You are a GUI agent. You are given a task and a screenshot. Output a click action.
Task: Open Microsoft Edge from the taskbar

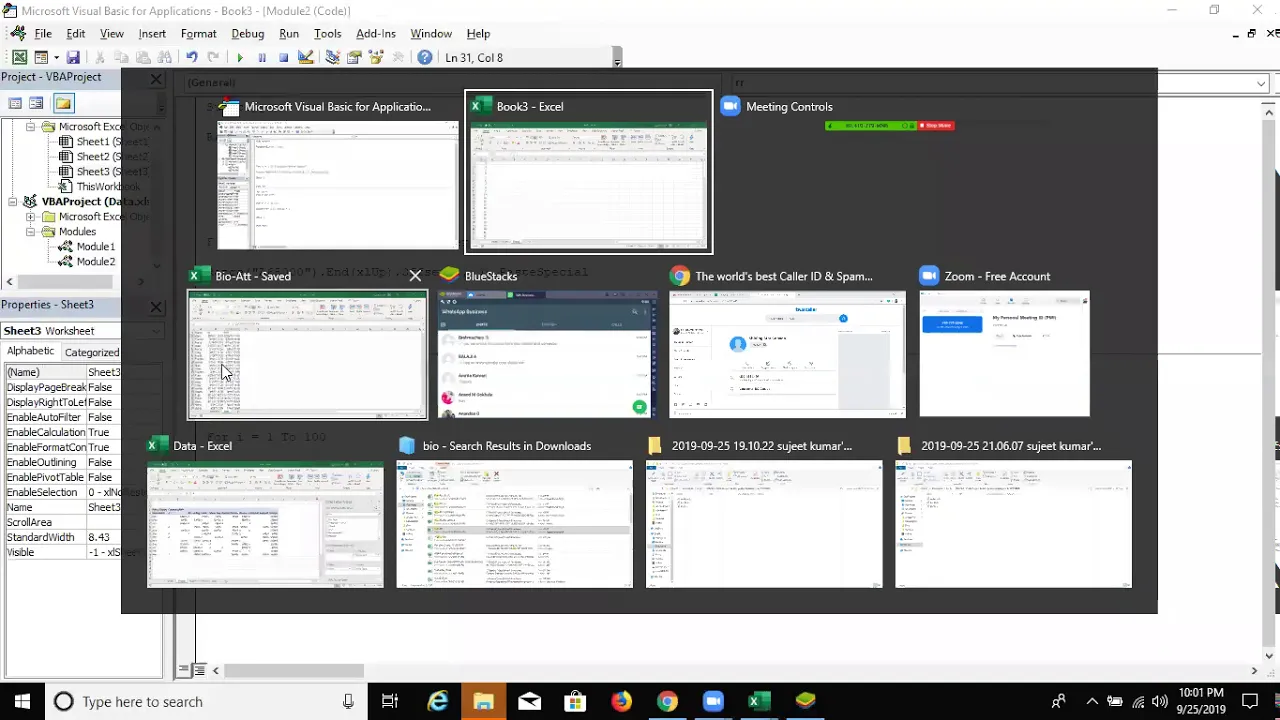click(437, 701)
